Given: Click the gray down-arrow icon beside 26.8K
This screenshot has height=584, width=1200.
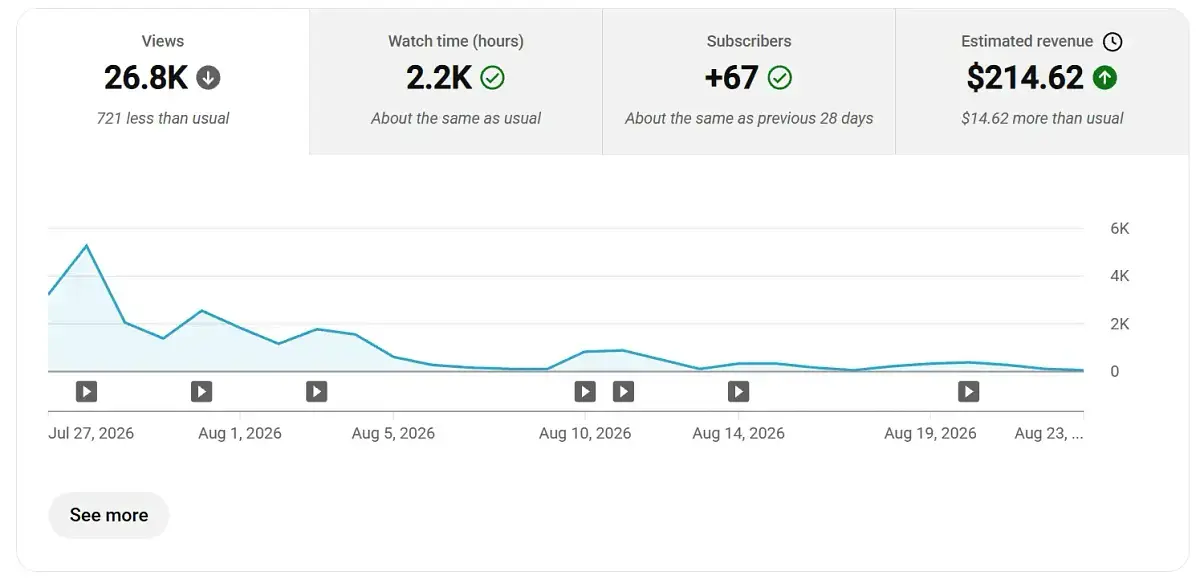Looking at the screenshot, I should coord(209,77).
